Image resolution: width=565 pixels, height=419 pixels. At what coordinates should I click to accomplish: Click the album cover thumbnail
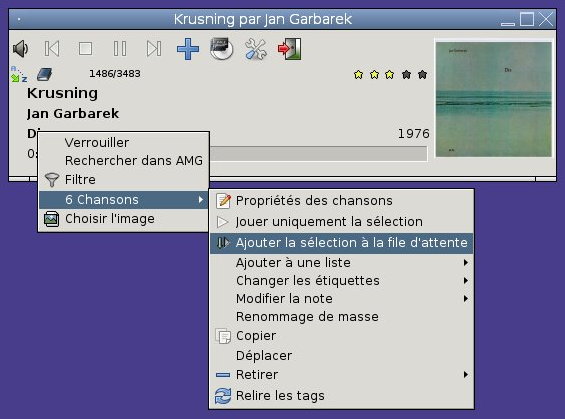tap(494, 99)
